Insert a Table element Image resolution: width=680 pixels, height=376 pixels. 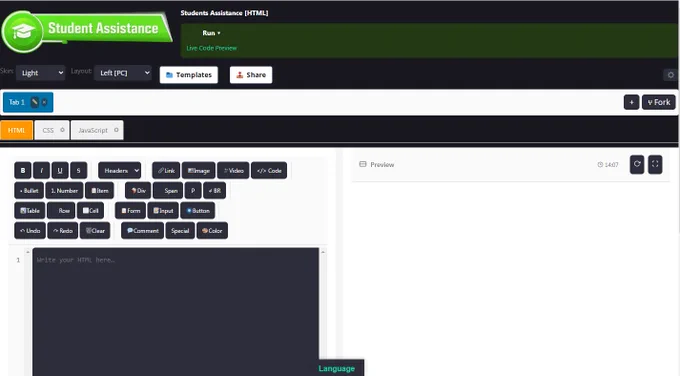(x=29, y=211)
